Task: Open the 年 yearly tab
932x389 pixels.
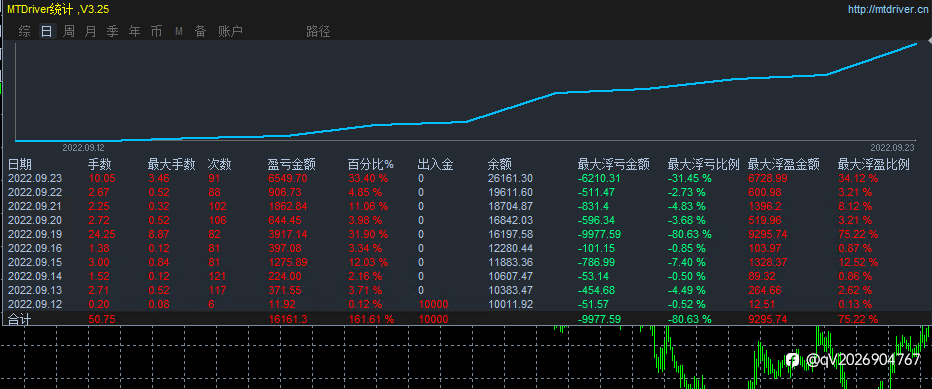Action: pyautogui.click(x=134, y=32)
